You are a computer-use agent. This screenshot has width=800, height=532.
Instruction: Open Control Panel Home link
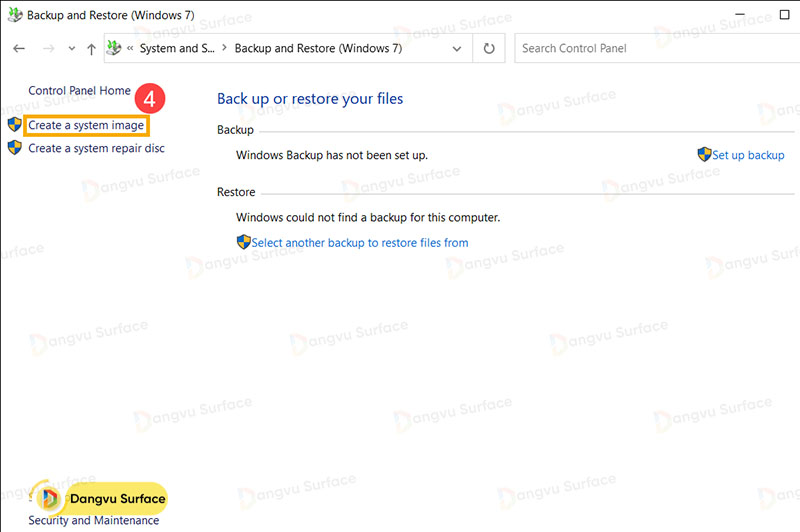point(80,91)
